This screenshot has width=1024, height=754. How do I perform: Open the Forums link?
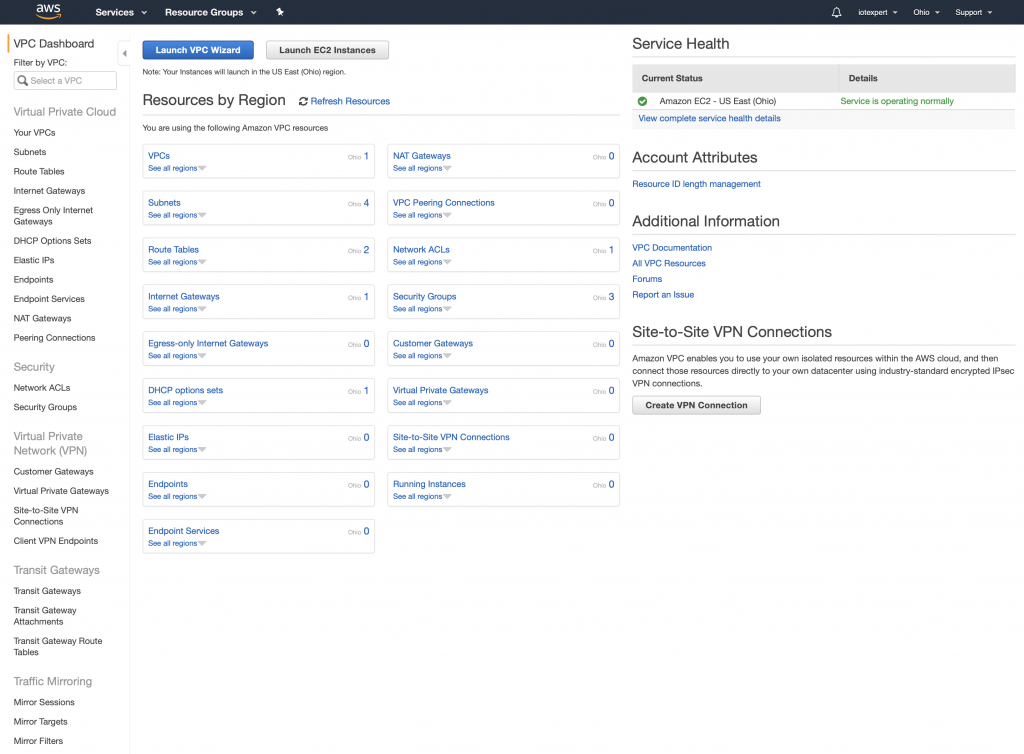[647, 279]
